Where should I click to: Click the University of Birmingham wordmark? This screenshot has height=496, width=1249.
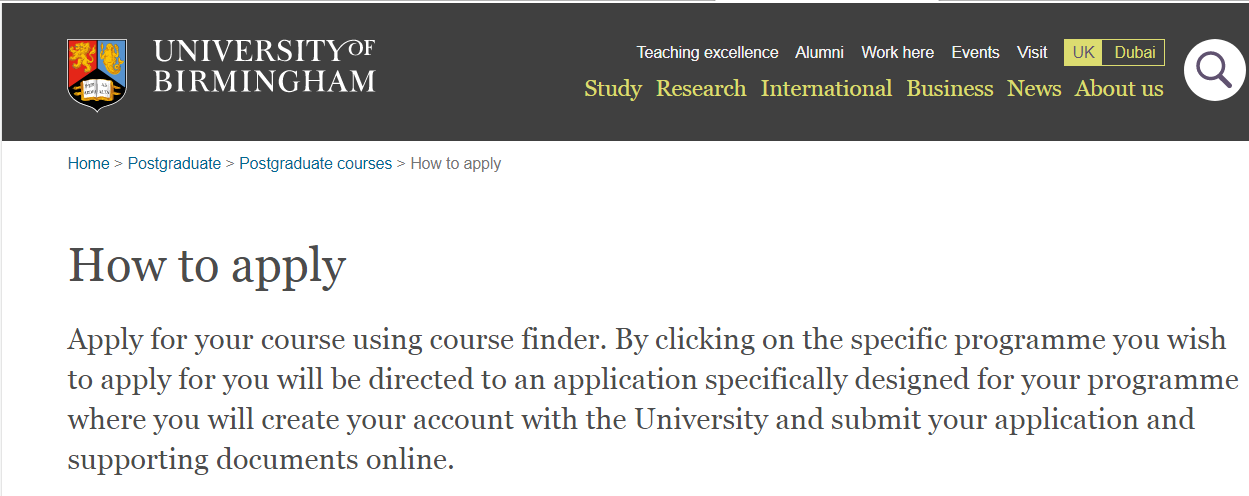tap(264, 67)
